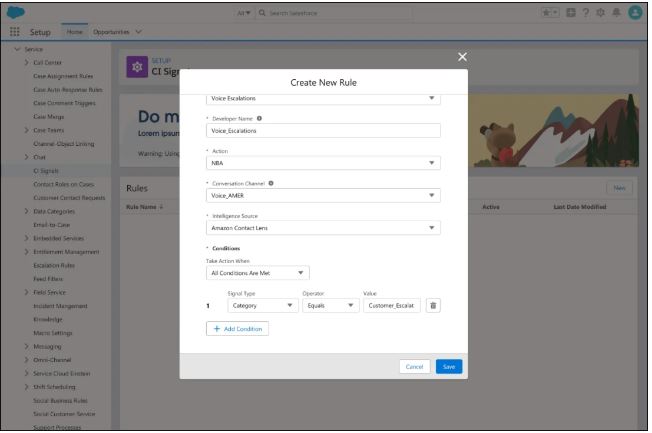This screenshot has width=652, height=433.
Task: Delete condition row 1 with trash icon
Action: tap(433, 306)
